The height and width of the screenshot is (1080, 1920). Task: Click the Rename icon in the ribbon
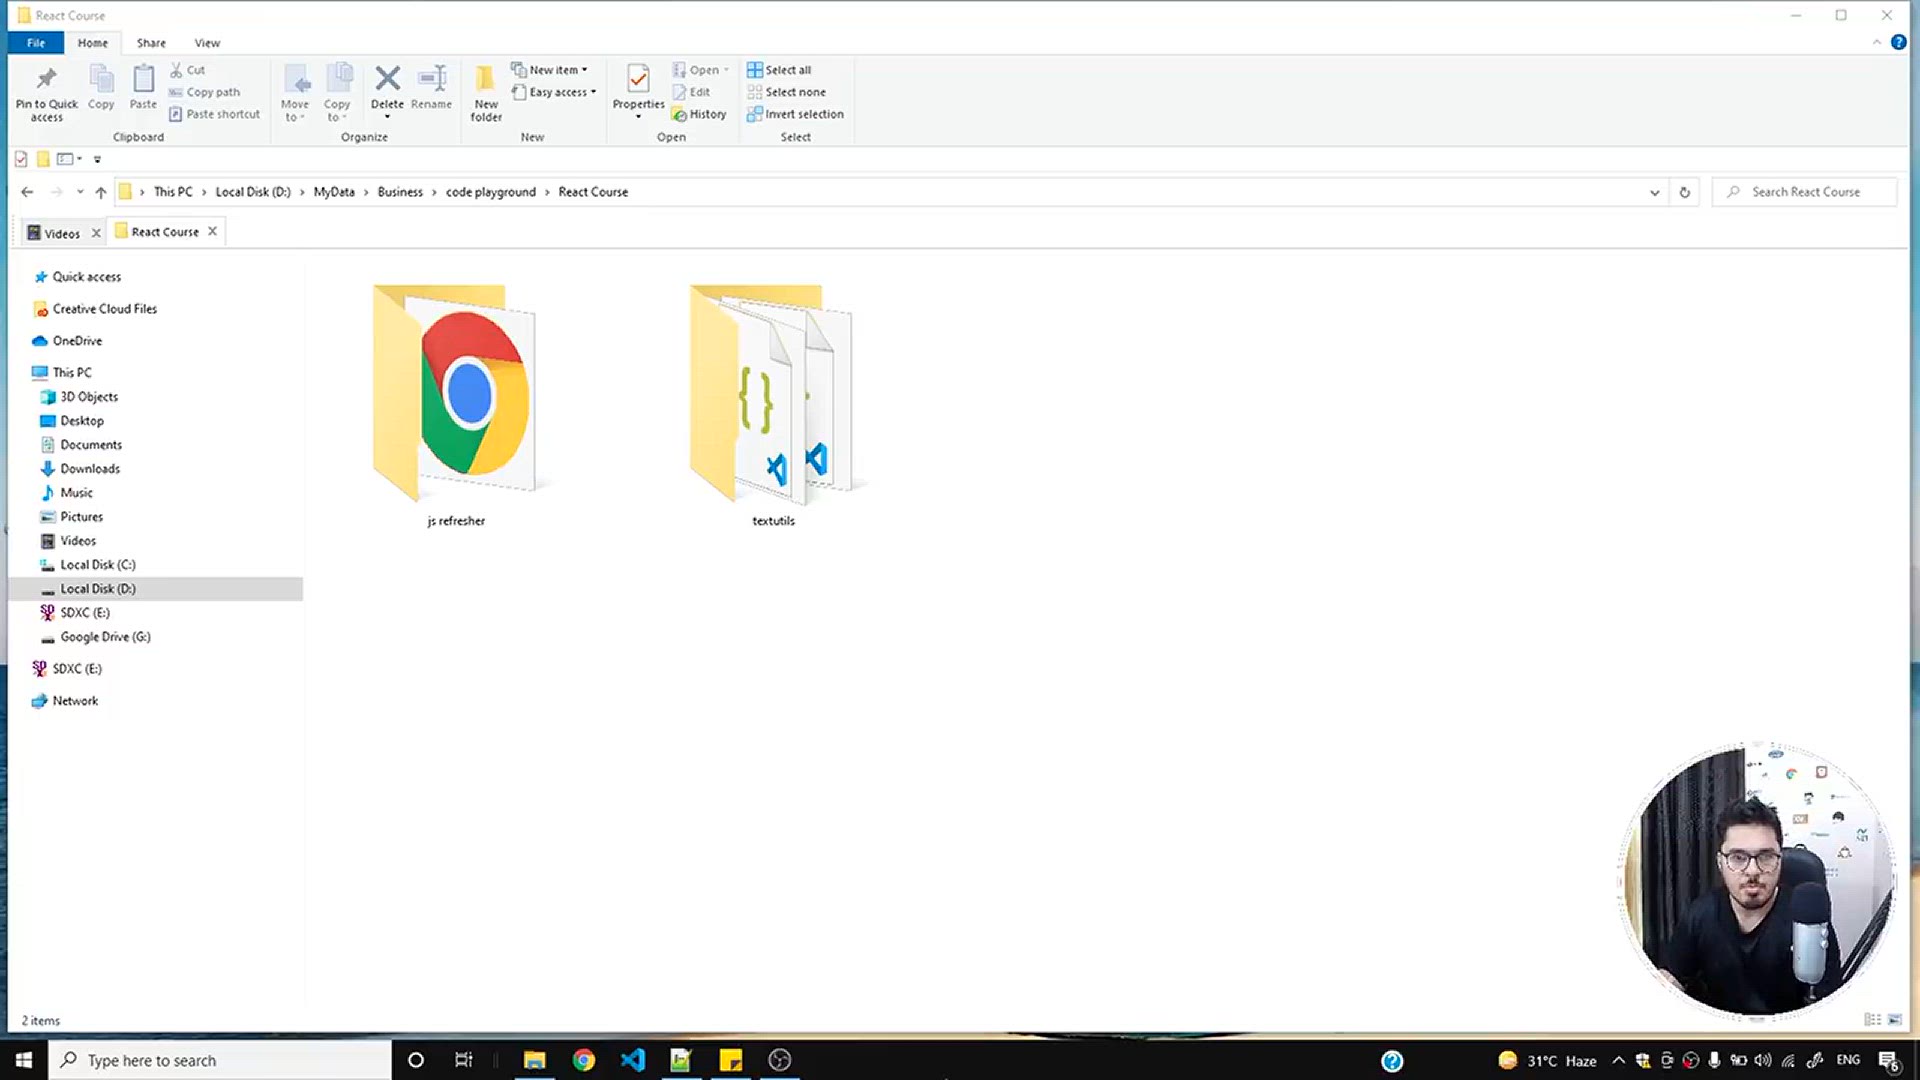(431, 87)
